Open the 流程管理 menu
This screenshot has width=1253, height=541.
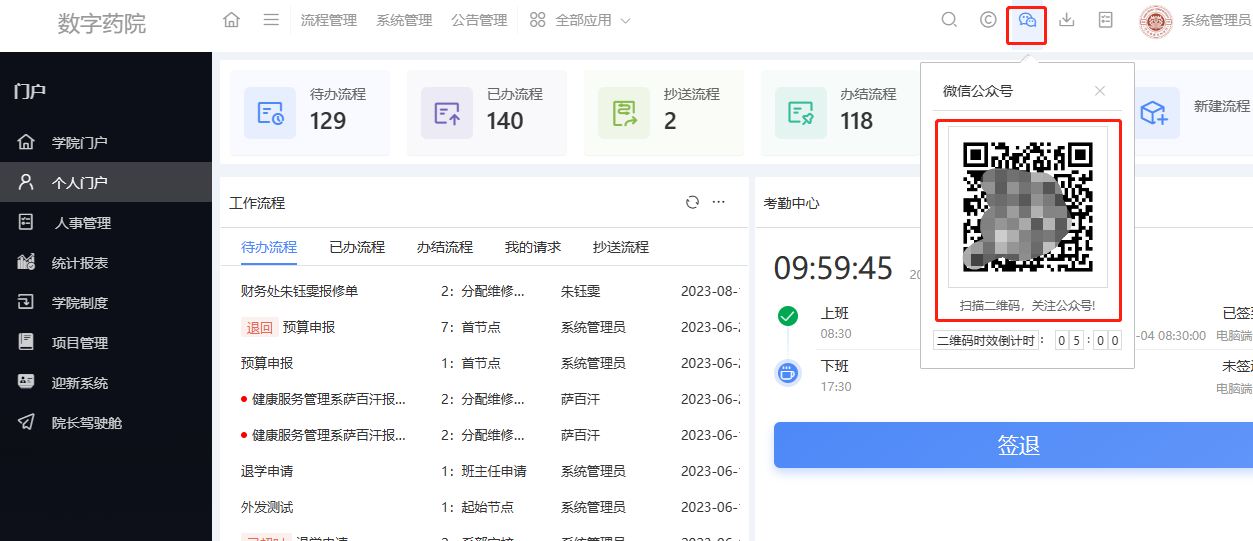click(x=329, y=20)
